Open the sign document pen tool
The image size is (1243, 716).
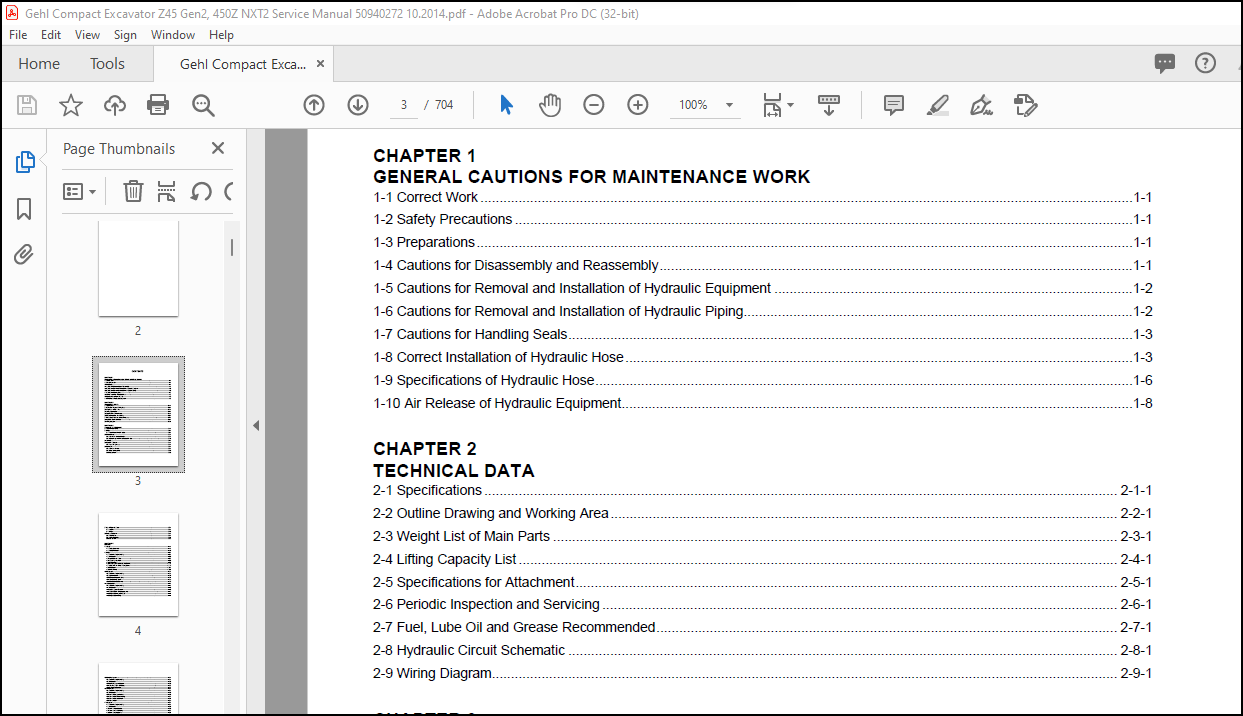[x=981, y=105]
